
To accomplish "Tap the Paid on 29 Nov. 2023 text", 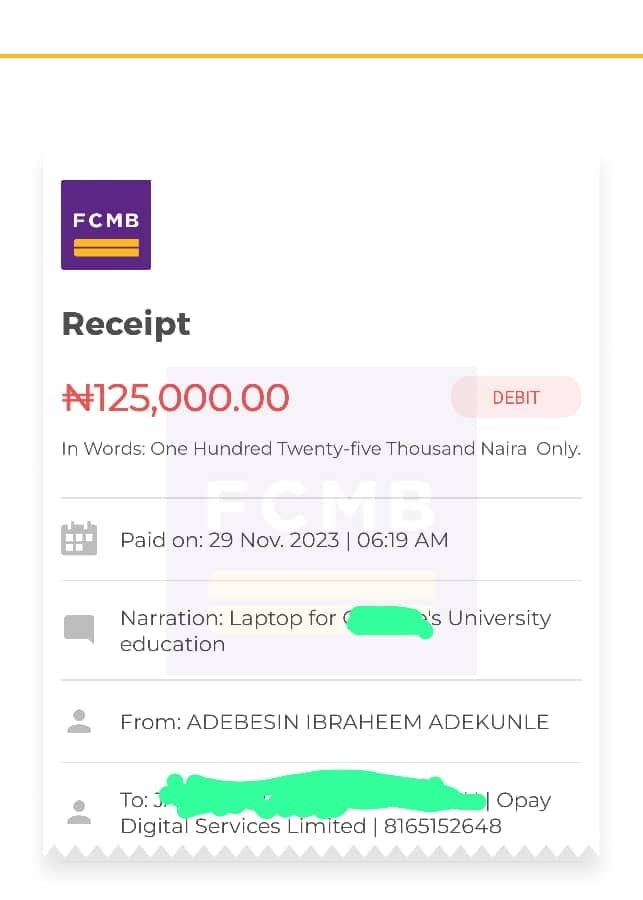I will (284, 540).
